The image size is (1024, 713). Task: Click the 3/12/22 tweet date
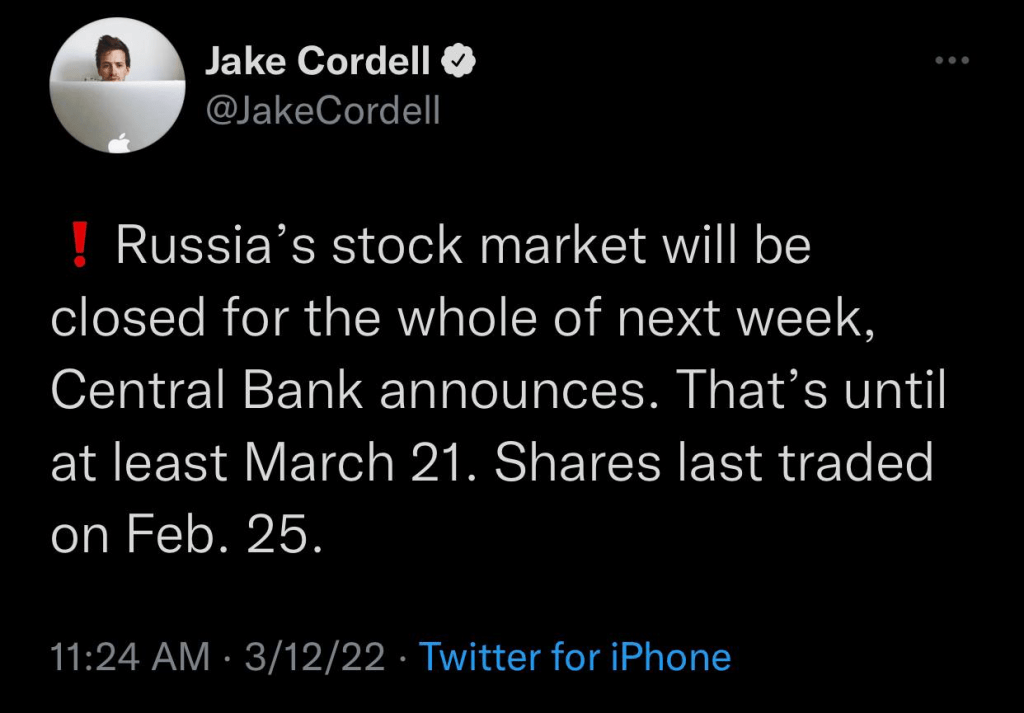(x=315, y=657)
